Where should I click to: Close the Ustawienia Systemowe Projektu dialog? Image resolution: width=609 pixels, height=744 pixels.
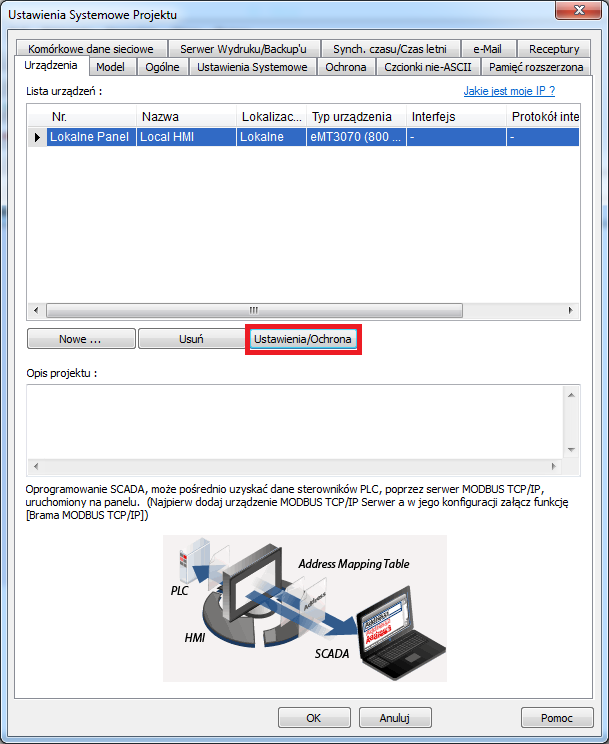point(579,10)
